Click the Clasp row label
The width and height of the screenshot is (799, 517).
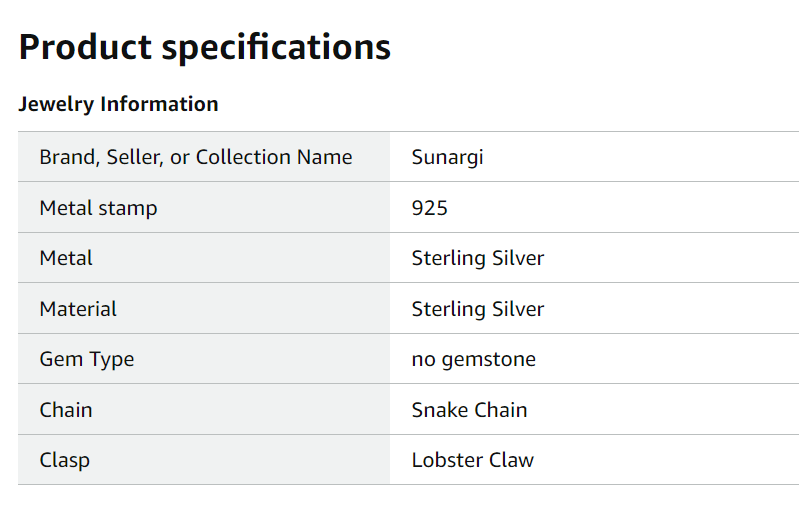(x=65, y=460)
